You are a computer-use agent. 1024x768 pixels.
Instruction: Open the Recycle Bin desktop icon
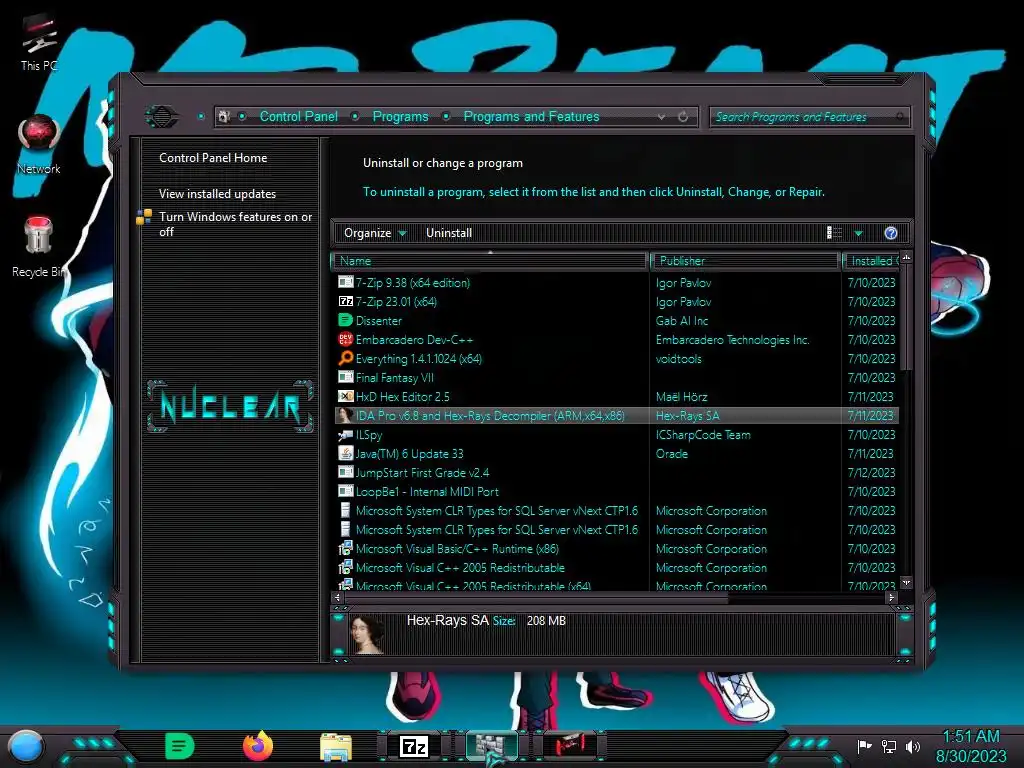coord(39,247)
